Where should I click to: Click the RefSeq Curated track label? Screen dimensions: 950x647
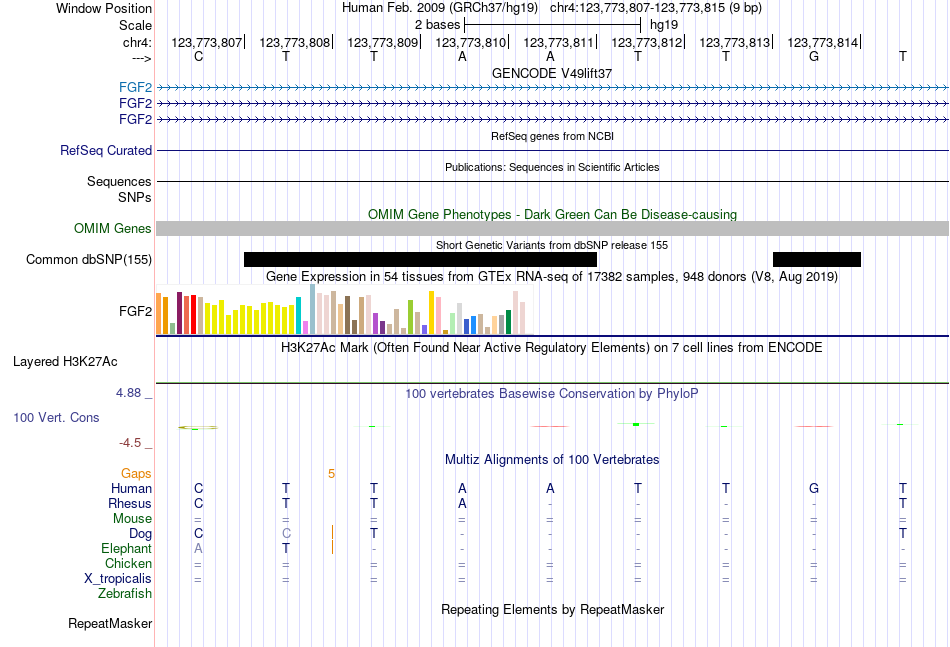click(x=106, y=150)
